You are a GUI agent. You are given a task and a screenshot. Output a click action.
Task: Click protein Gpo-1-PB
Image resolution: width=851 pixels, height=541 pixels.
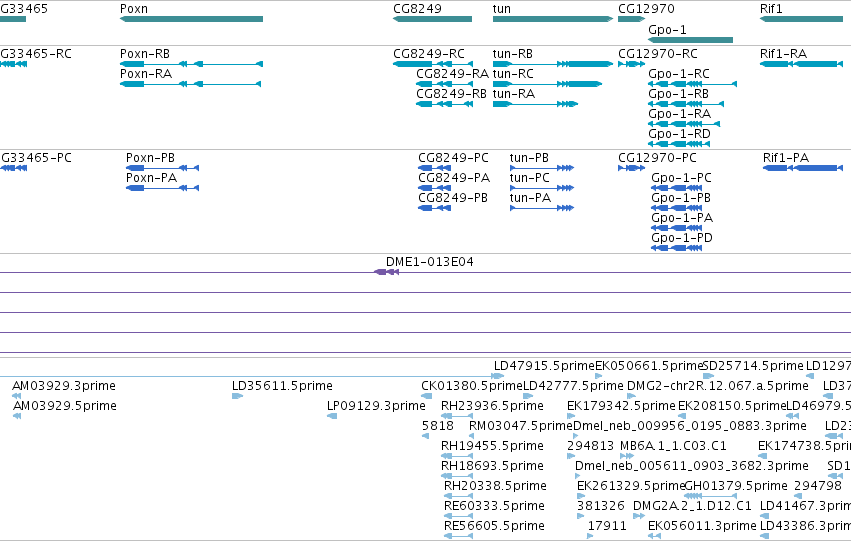point(676,208)
